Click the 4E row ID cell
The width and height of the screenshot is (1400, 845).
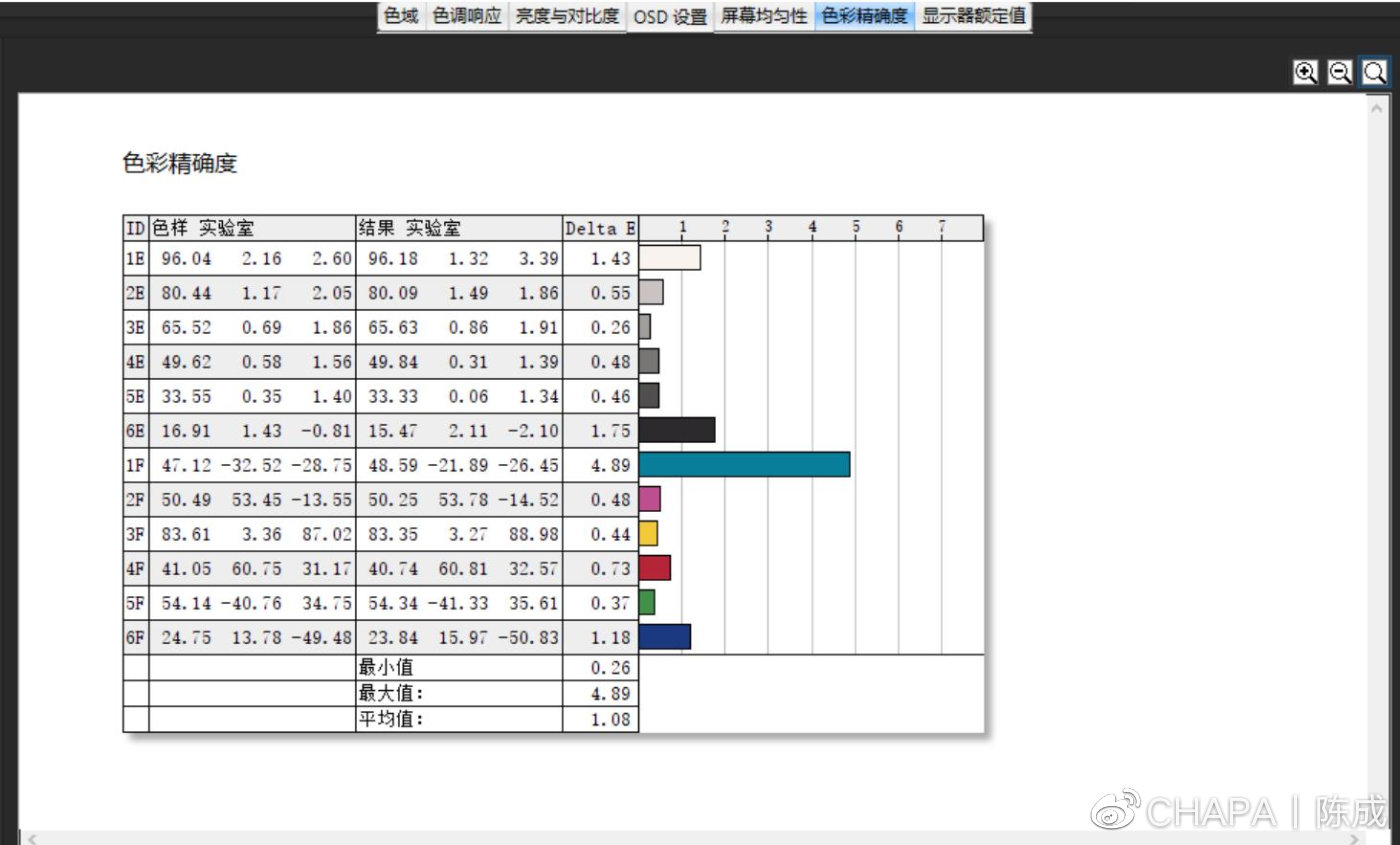[x=136, y=362]
